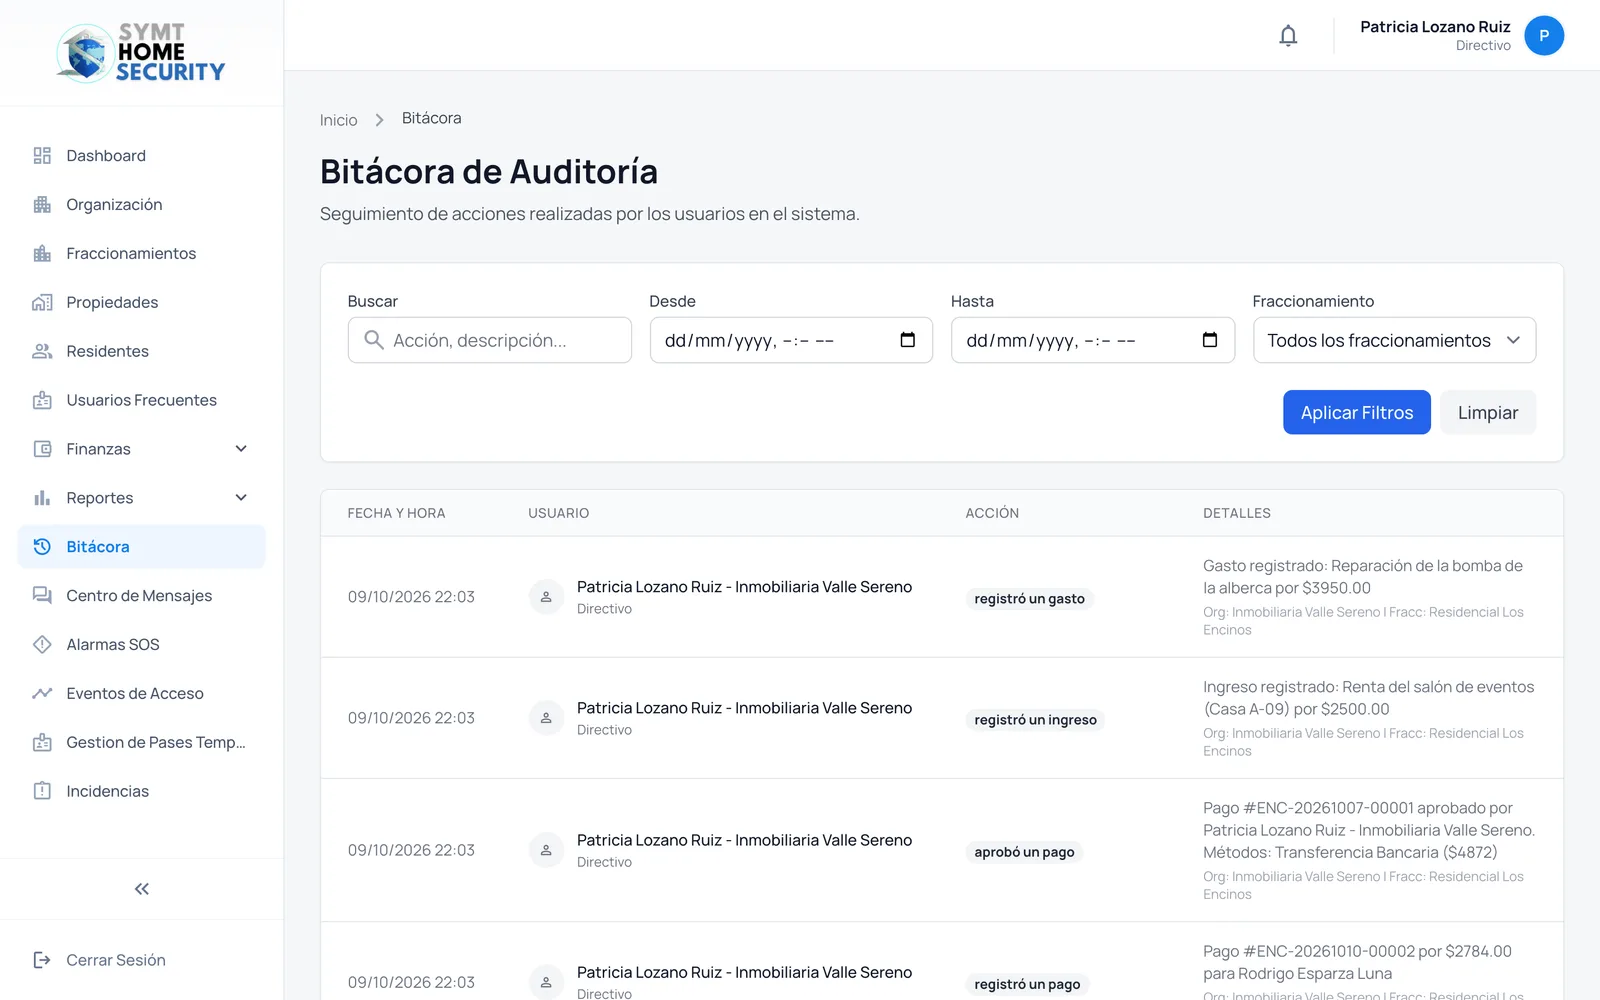Click the FECHA Y HORA column header

pos(396,513)
